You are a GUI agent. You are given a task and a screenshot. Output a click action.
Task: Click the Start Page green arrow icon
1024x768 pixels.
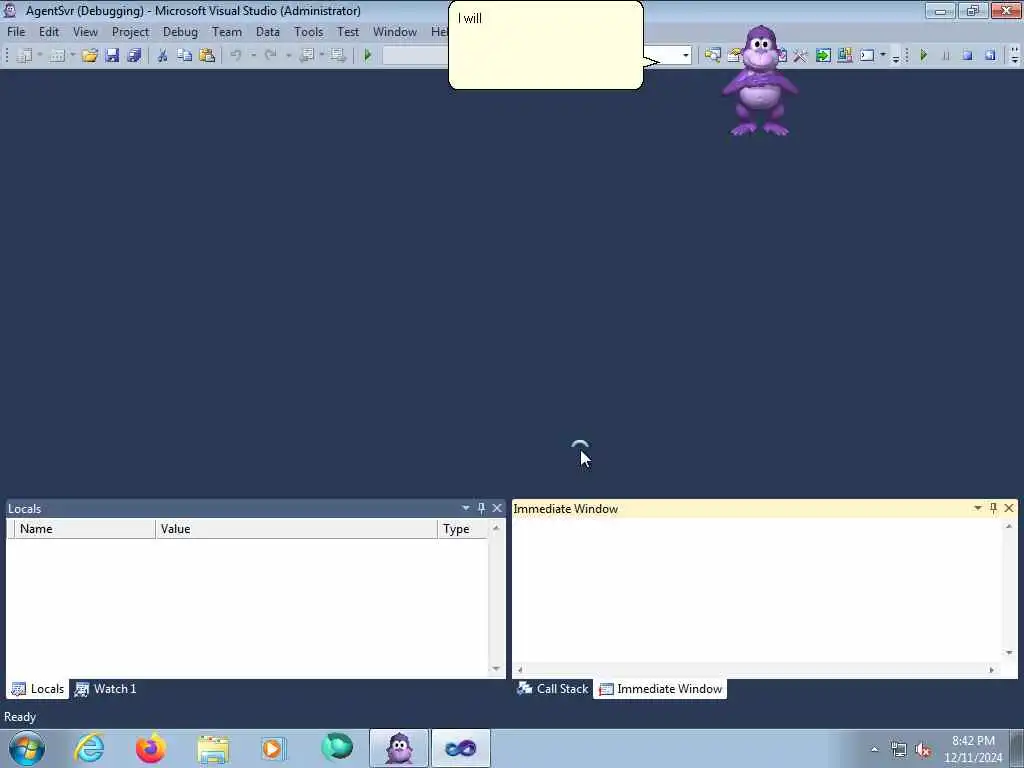[x=823, y=56]
